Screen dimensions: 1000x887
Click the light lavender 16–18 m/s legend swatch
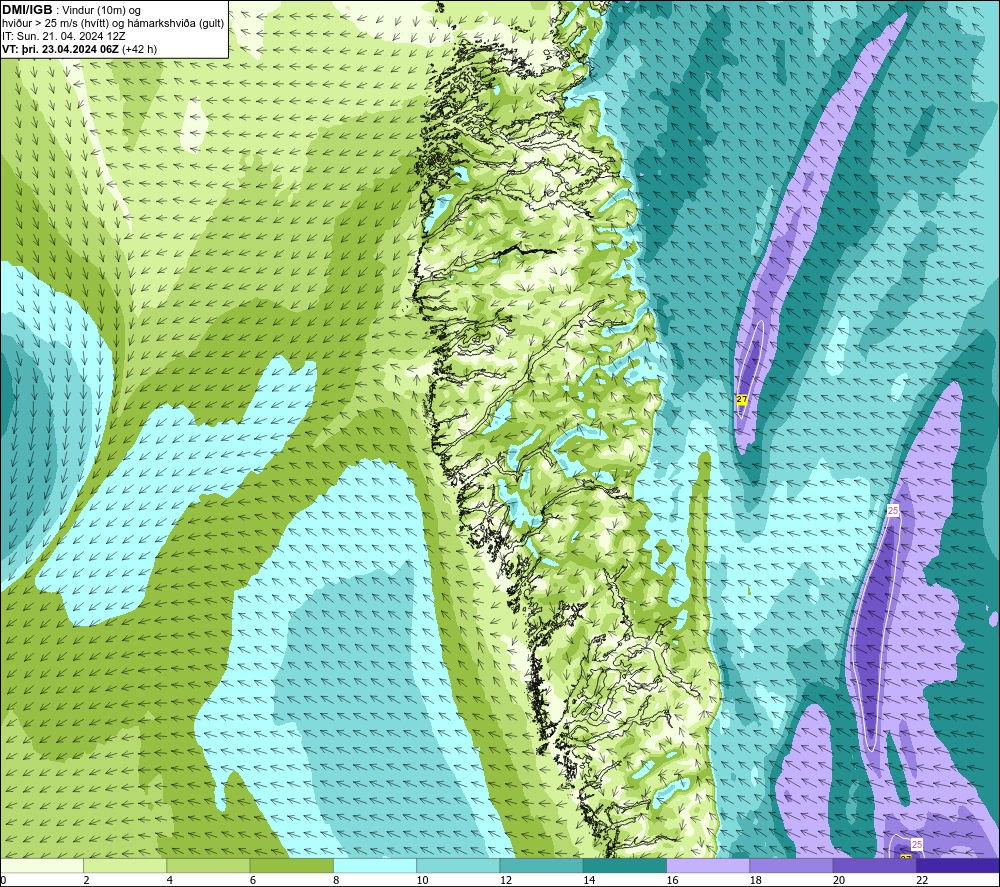click(708, 865)
